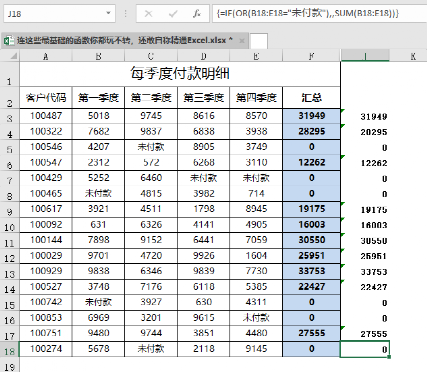Select row 19 header
Screen dimensions: 427x372
point(10,365)
